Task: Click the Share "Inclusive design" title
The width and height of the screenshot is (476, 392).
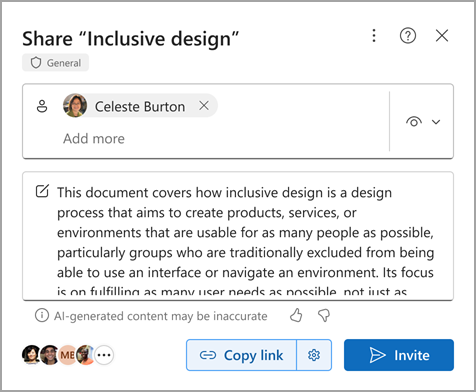Action: pos(131,39)
